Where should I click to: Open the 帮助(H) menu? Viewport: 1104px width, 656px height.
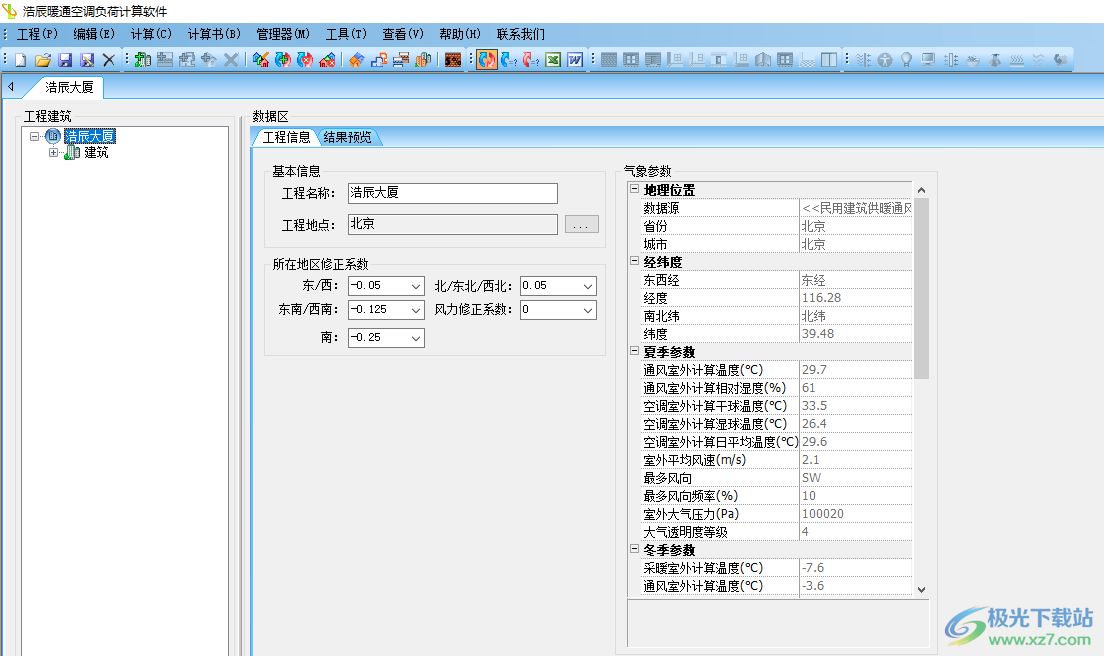(460, 34)
